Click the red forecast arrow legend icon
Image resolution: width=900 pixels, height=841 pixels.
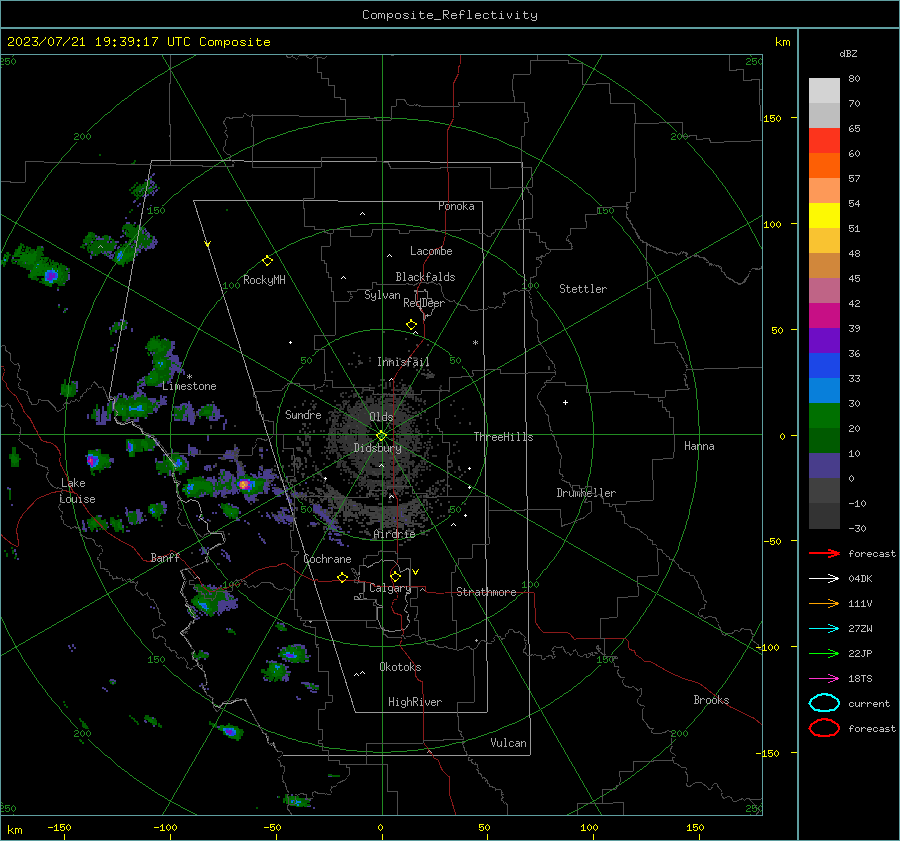tap(824, 553)
